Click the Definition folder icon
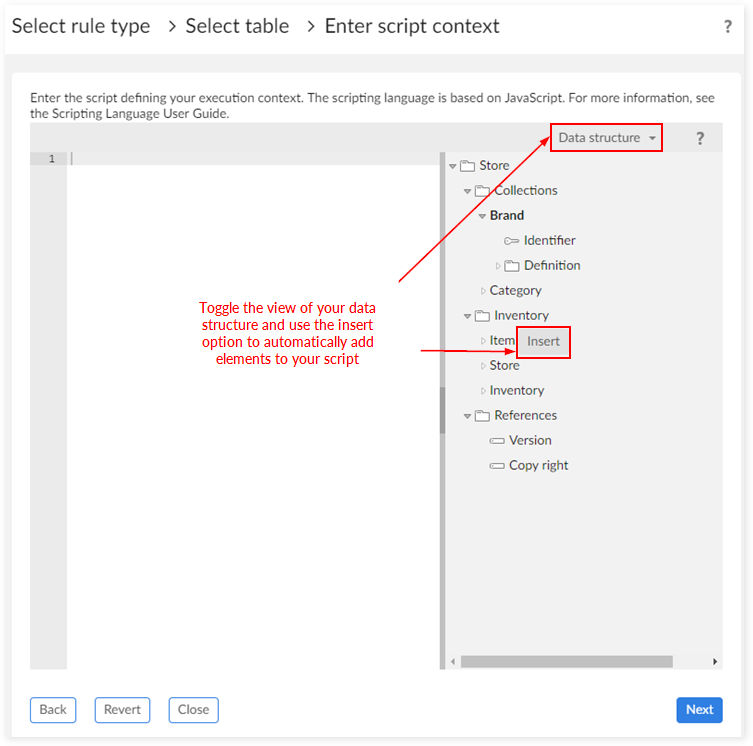Screen dimensions: 753x746 click(511, 266)
